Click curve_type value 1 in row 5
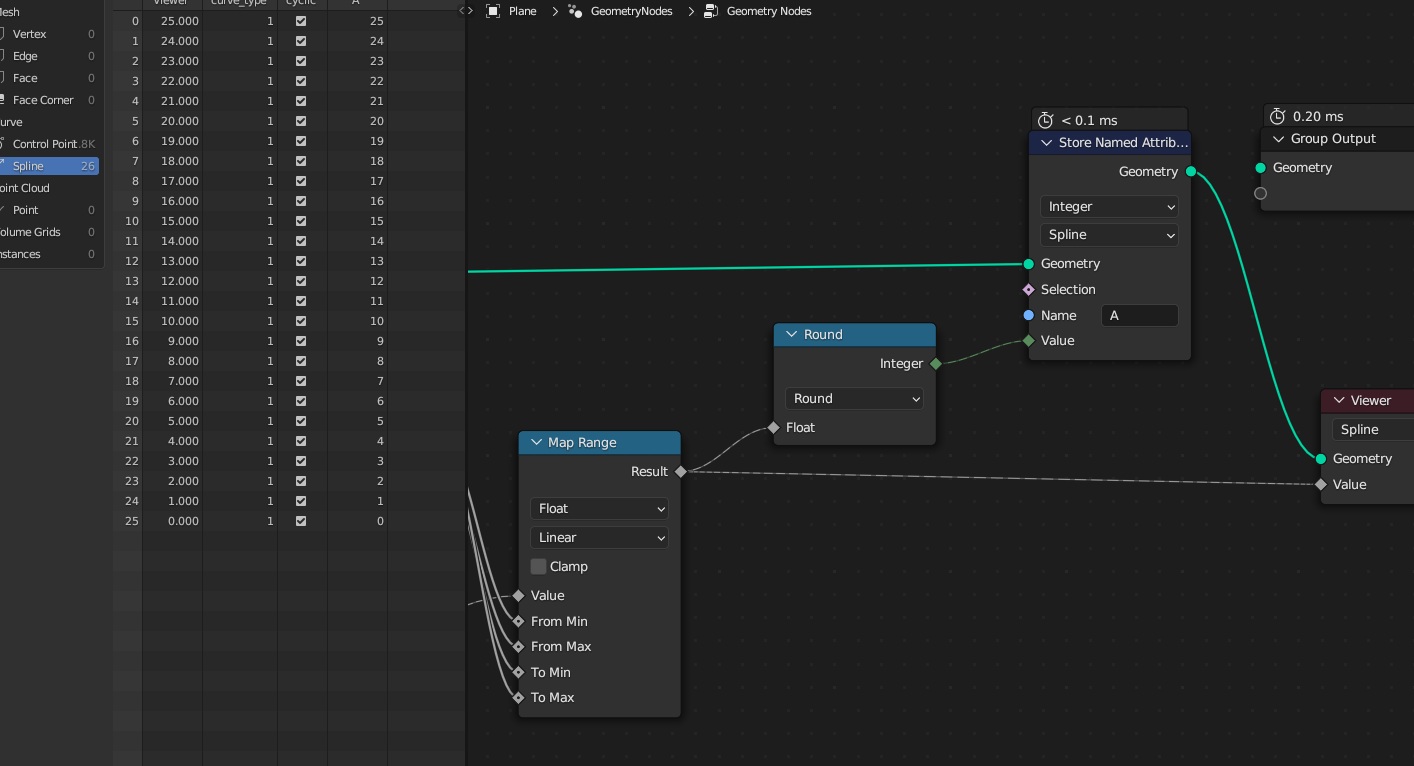 tap(240, 121)
